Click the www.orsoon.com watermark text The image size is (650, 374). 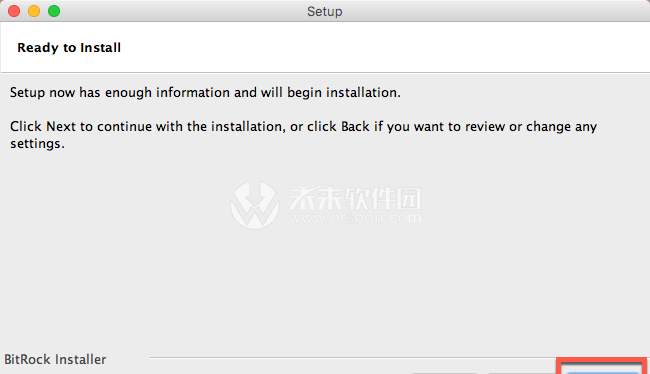point(355,218)
